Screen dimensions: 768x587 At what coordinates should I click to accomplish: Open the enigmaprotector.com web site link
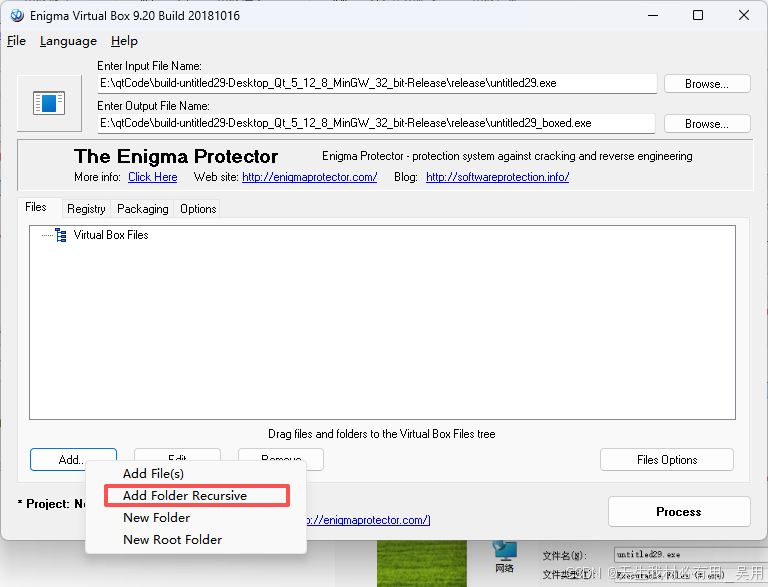click(310, 177)
